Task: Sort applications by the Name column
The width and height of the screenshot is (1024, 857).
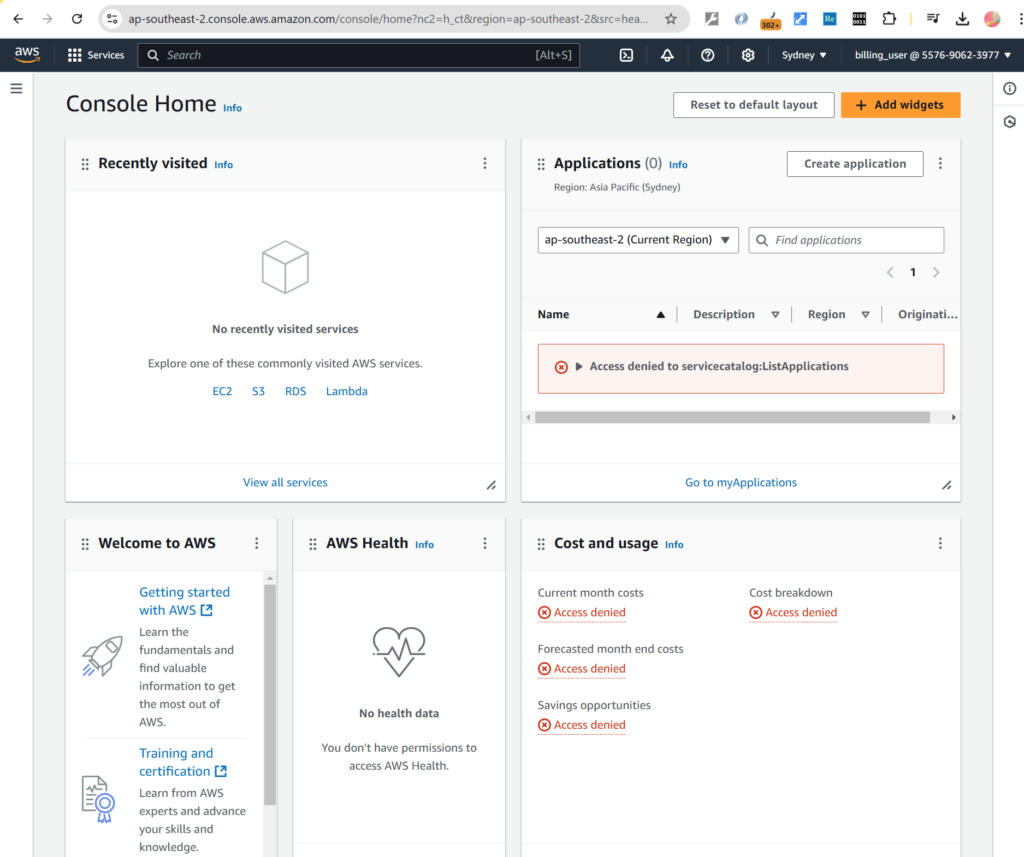Action: tap(600, 314)
